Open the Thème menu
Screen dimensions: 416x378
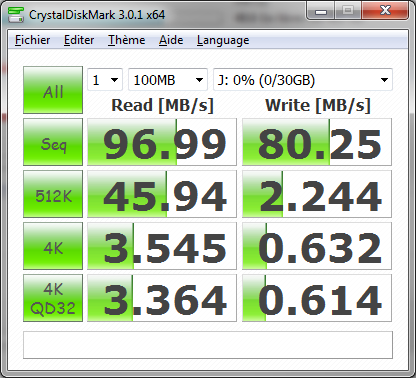coord(126,40)
